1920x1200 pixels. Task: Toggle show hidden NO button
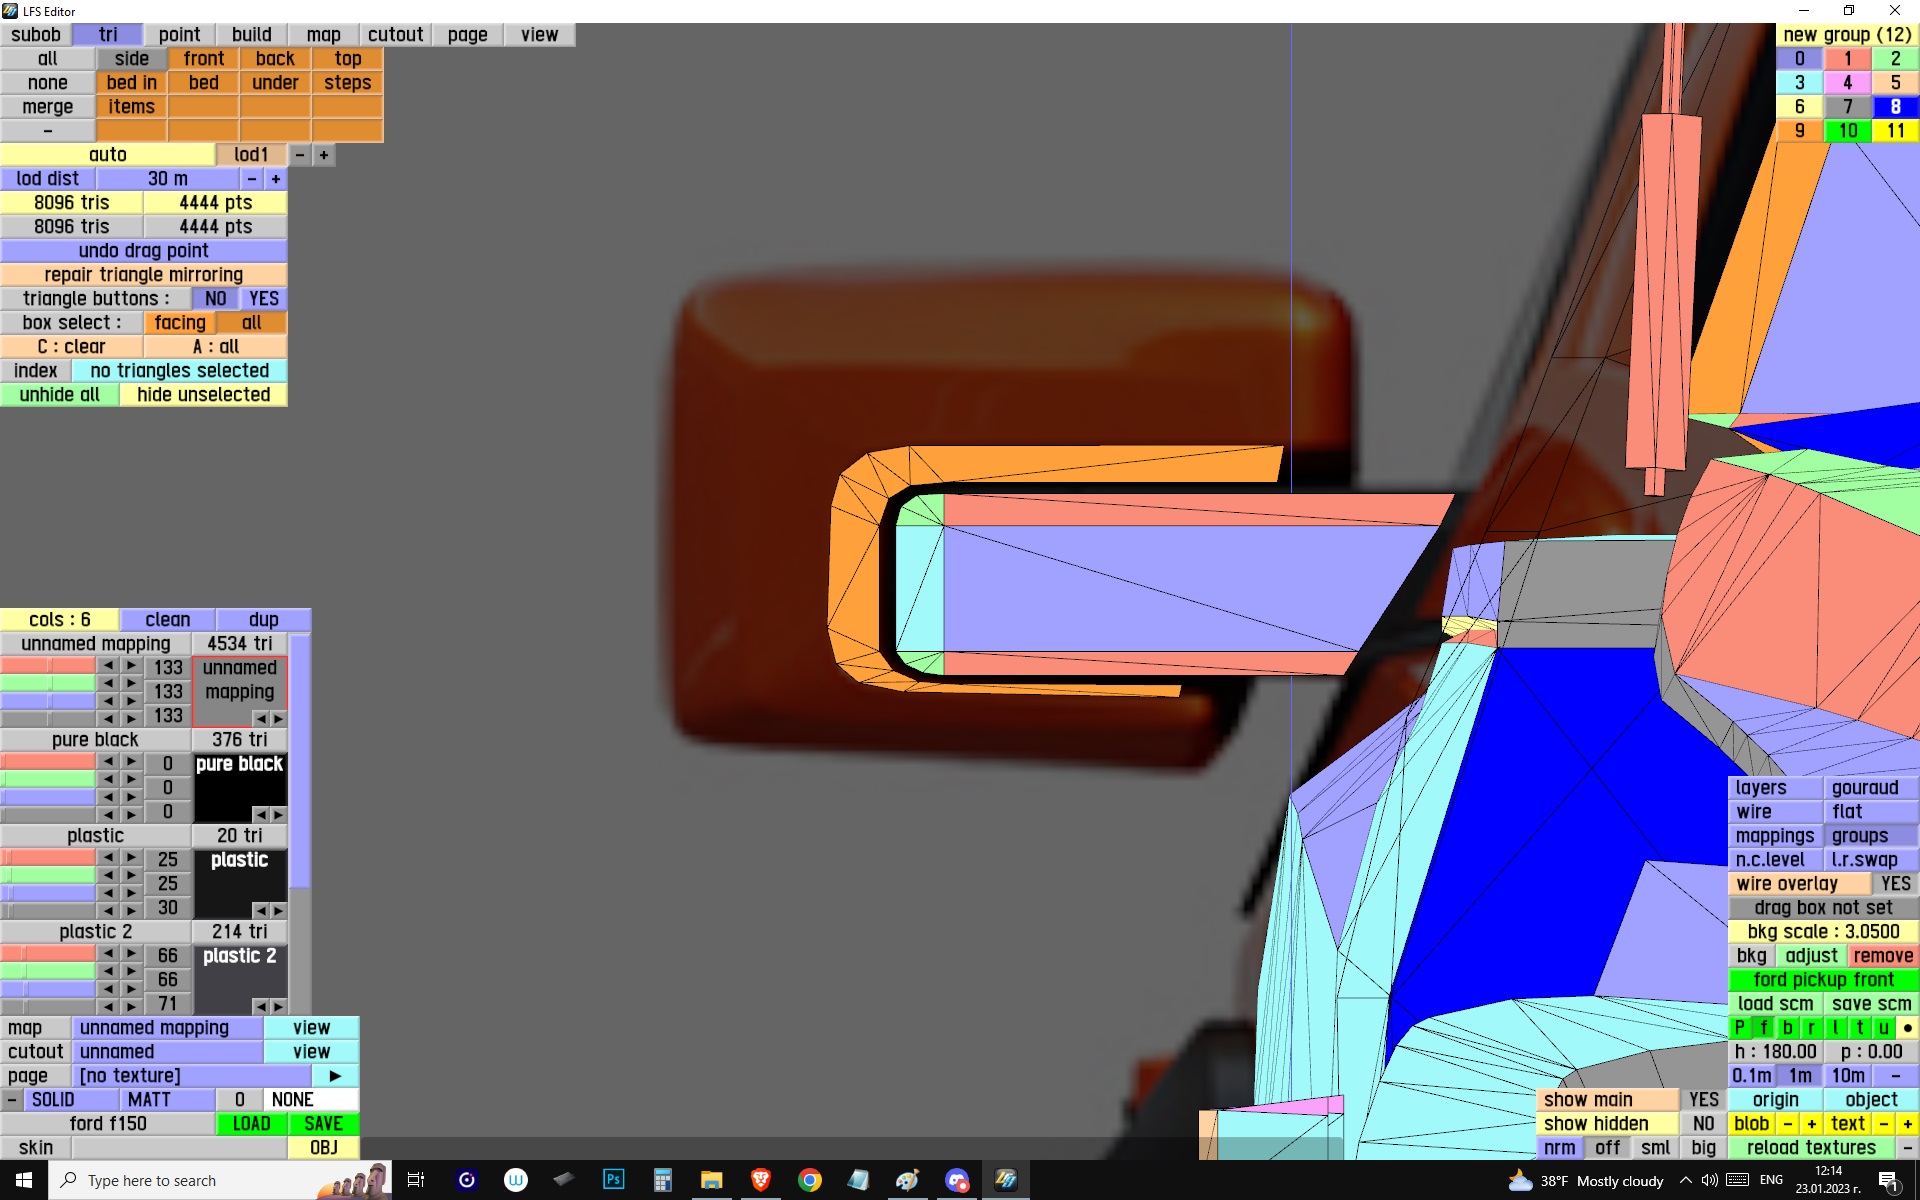coord(1703,1123)
